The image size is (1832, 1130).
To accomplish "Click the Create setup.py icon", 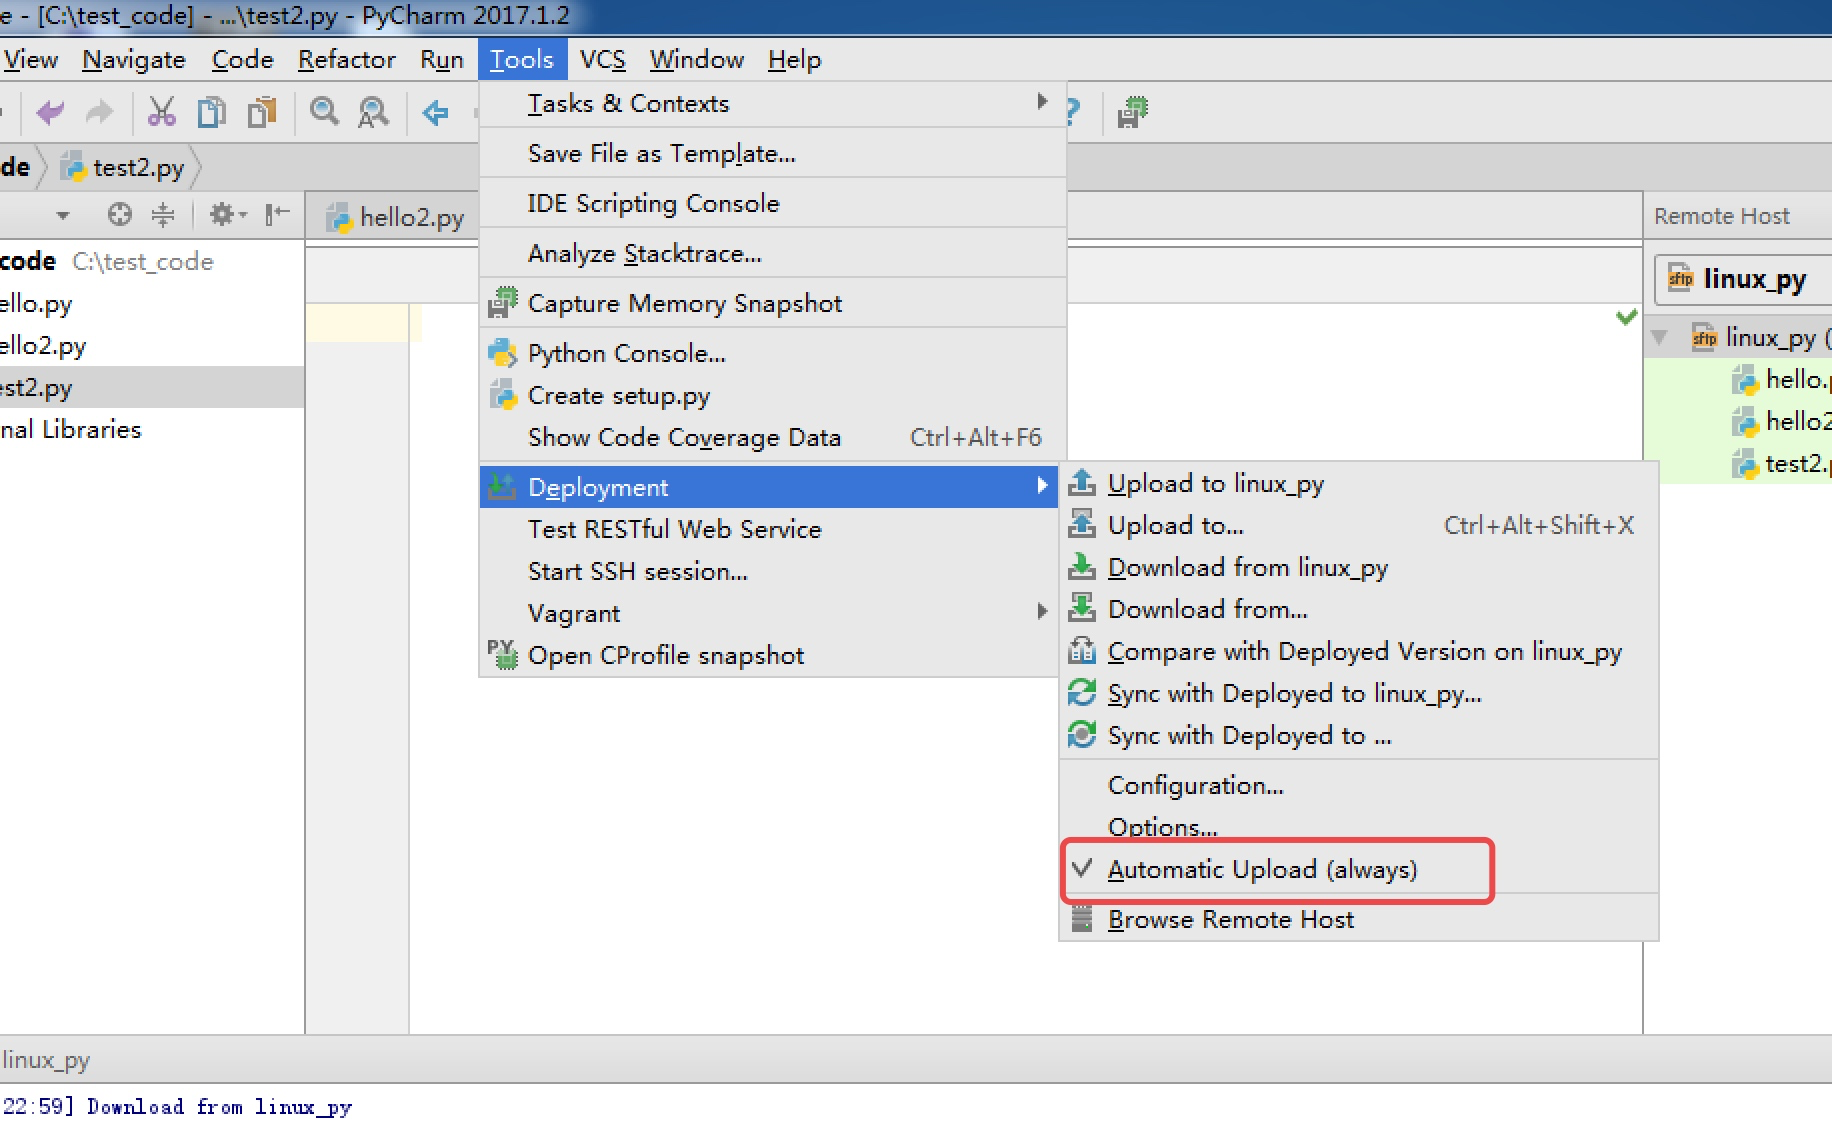I will click(502, 395).
